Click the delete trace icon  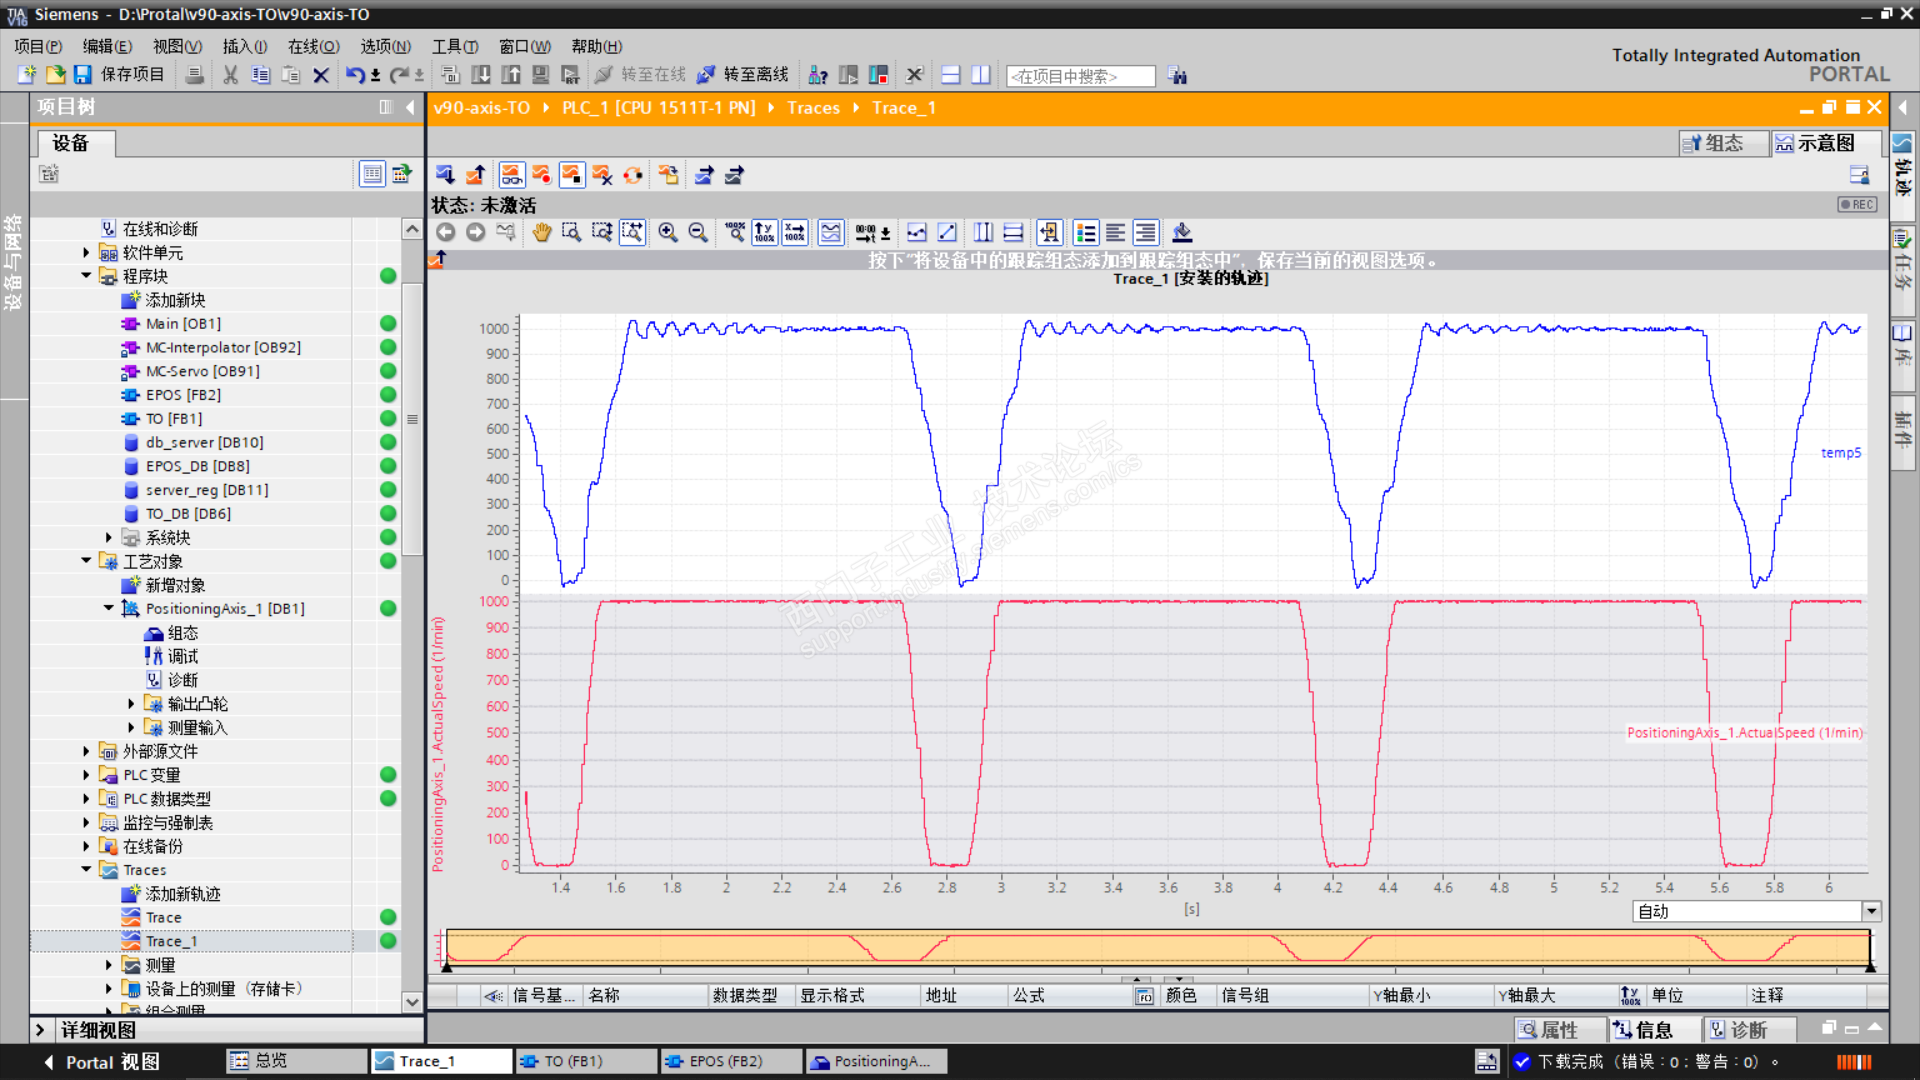[x=601, y=175]
